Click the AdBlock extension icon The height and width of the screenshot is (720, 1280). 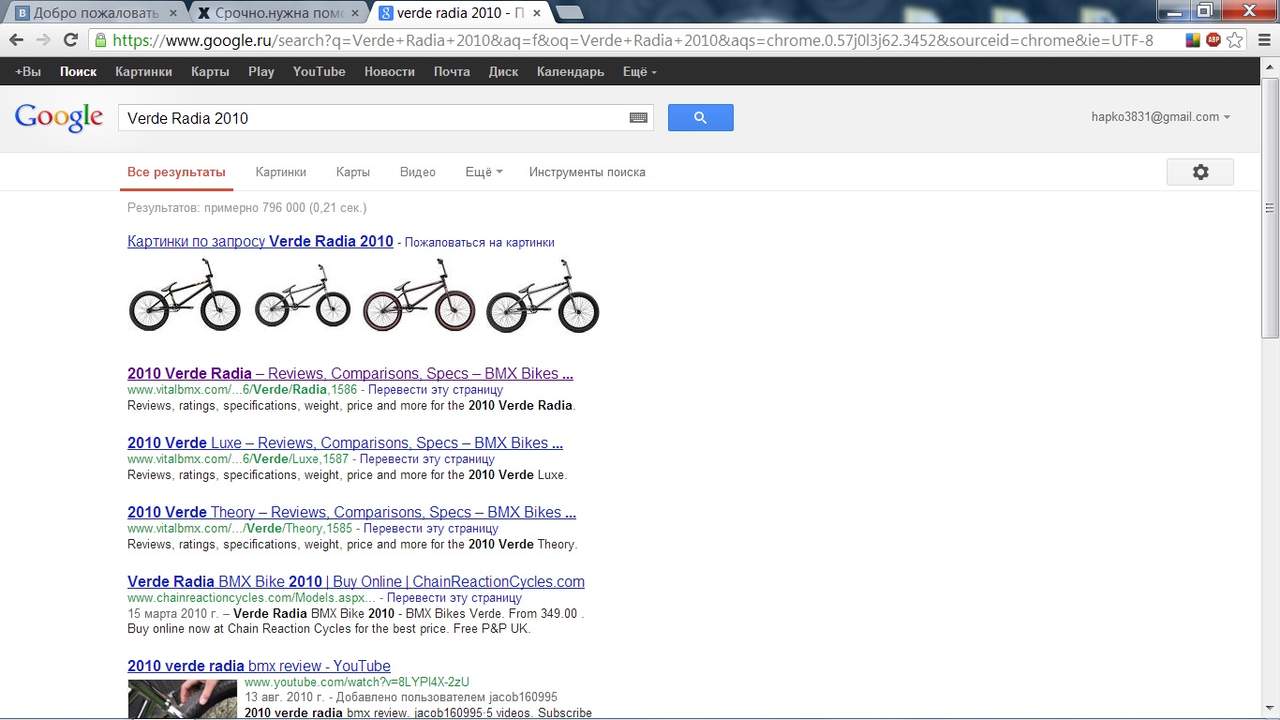1213,40
